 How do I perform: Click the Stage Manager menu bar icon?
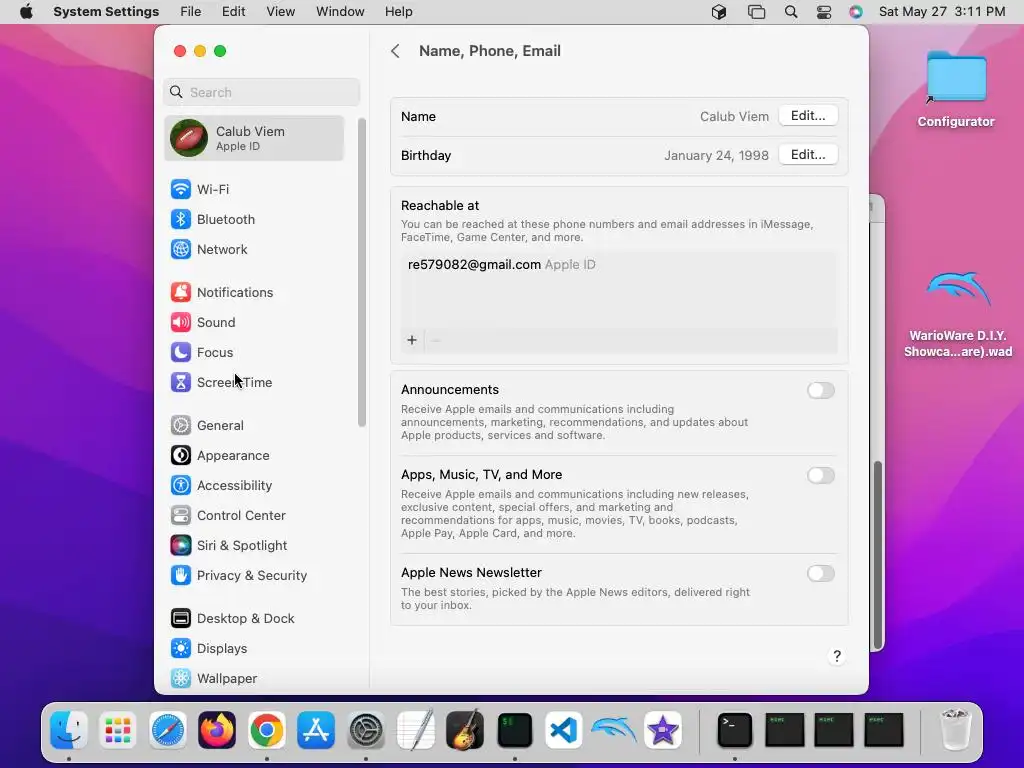pyautogui.click(x=756, y=12)
